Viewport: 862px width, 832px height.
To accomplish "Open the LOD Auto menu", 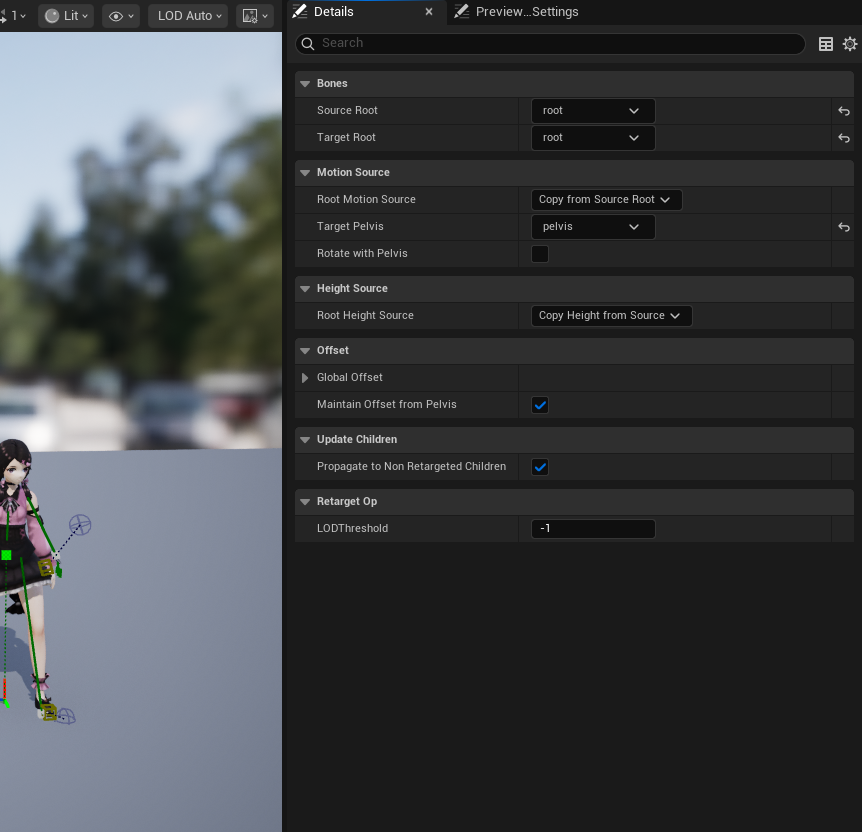I will (x=189, y=16).
